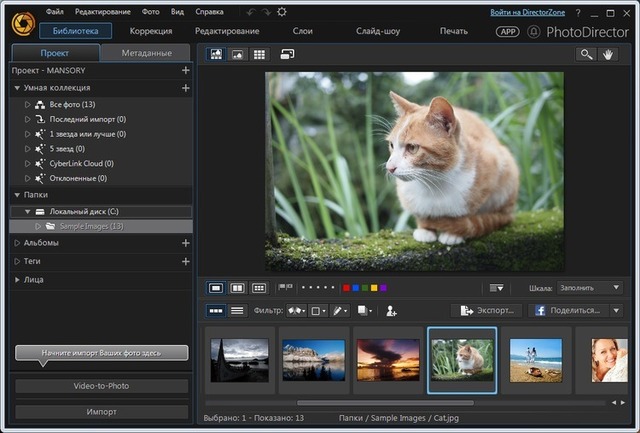Apply the red color label swatch
Screen dimensions: 640x433
344,288
